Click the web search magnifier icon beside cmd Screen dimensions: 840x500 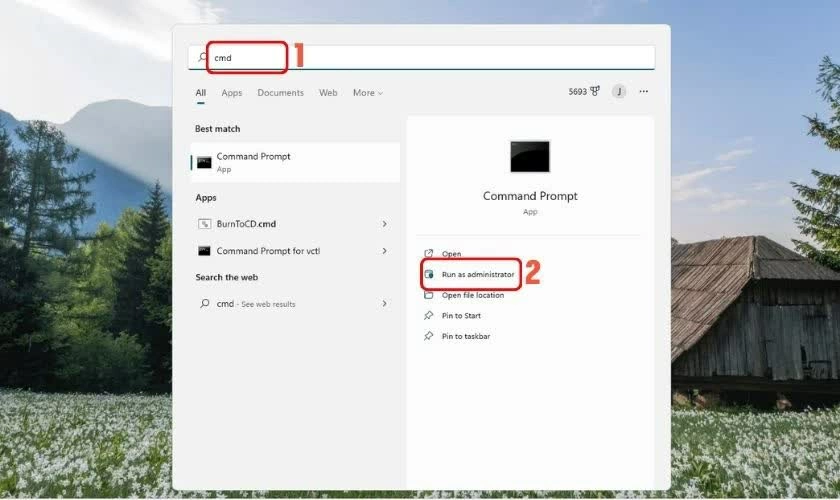pos(205,303)
